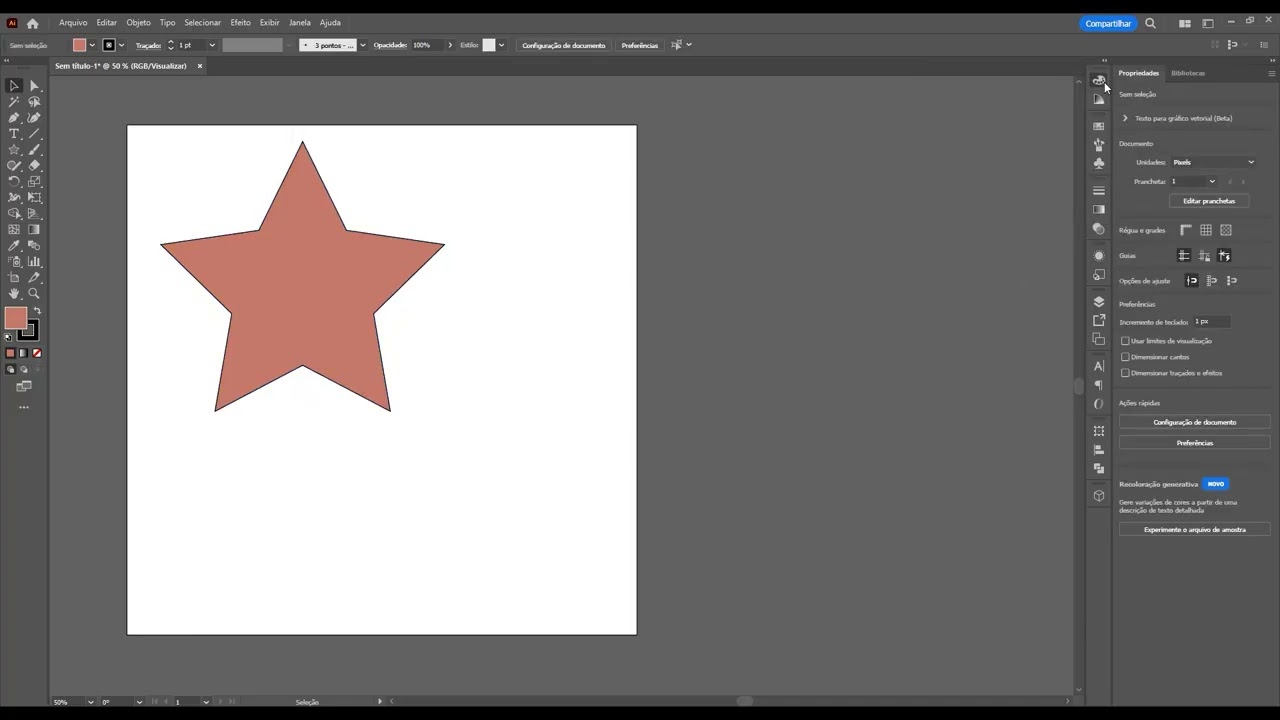The height and width of the screenshot is (720, 1280).
Task: Select the Symbol Sprayer tool
Action: coord(14,262)
